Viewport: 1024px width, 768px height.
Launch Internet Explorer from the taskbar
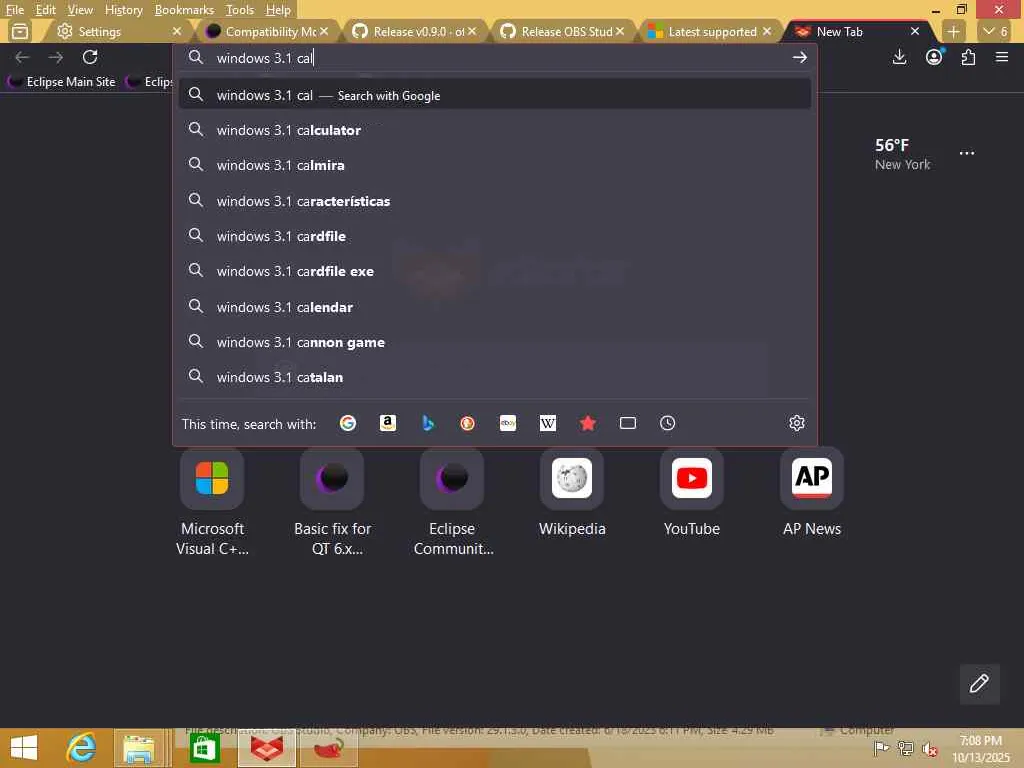[81, 748]
